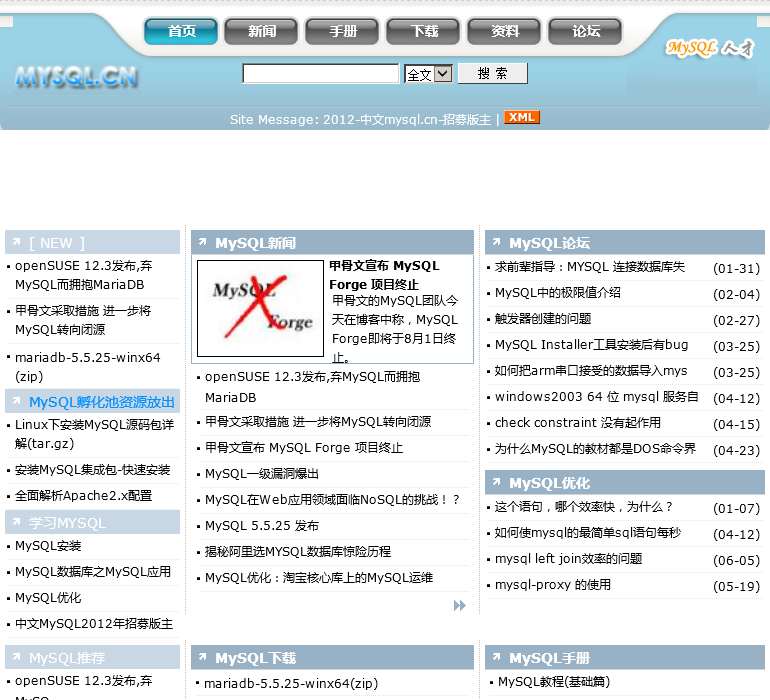The height and width of the screenshot is (700, 770).
Task: Open news item 揭秘阿里选MYSQL数据库惊险历程
Action: coord(298,552)
